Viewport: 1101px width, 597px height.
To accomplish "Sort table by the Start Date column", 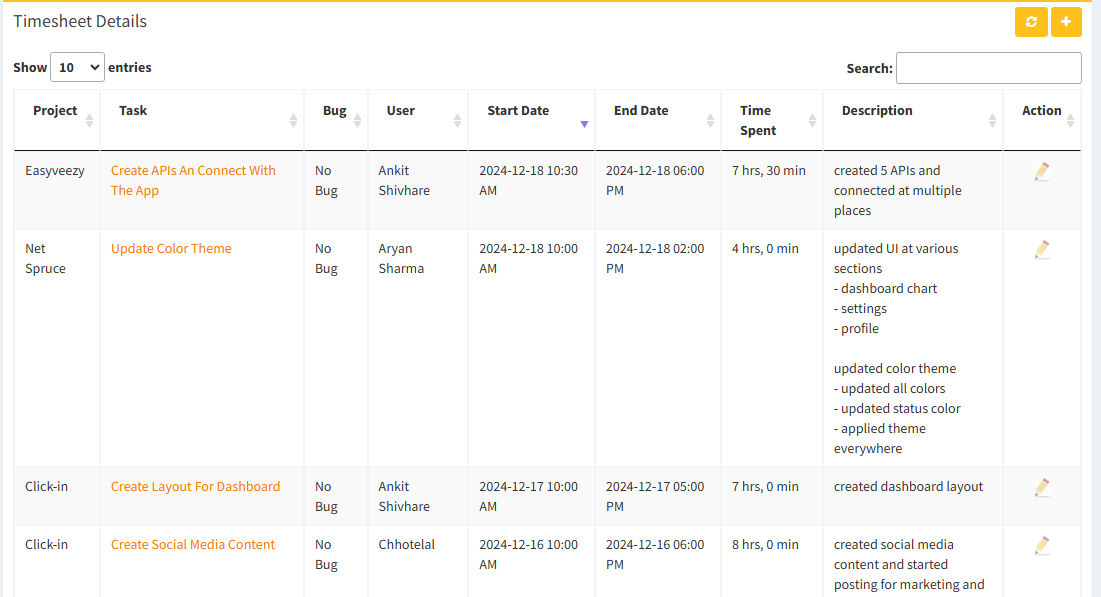I will coord(518,111).
